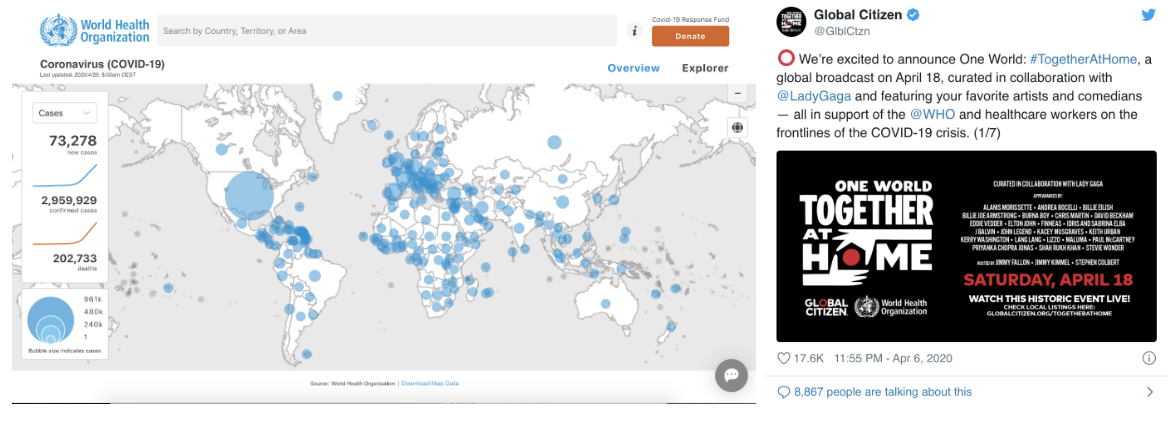Click the Coronavirus (COVID-19) heading
This screenshot has width=1168, height=424.
tap(102, 64)
